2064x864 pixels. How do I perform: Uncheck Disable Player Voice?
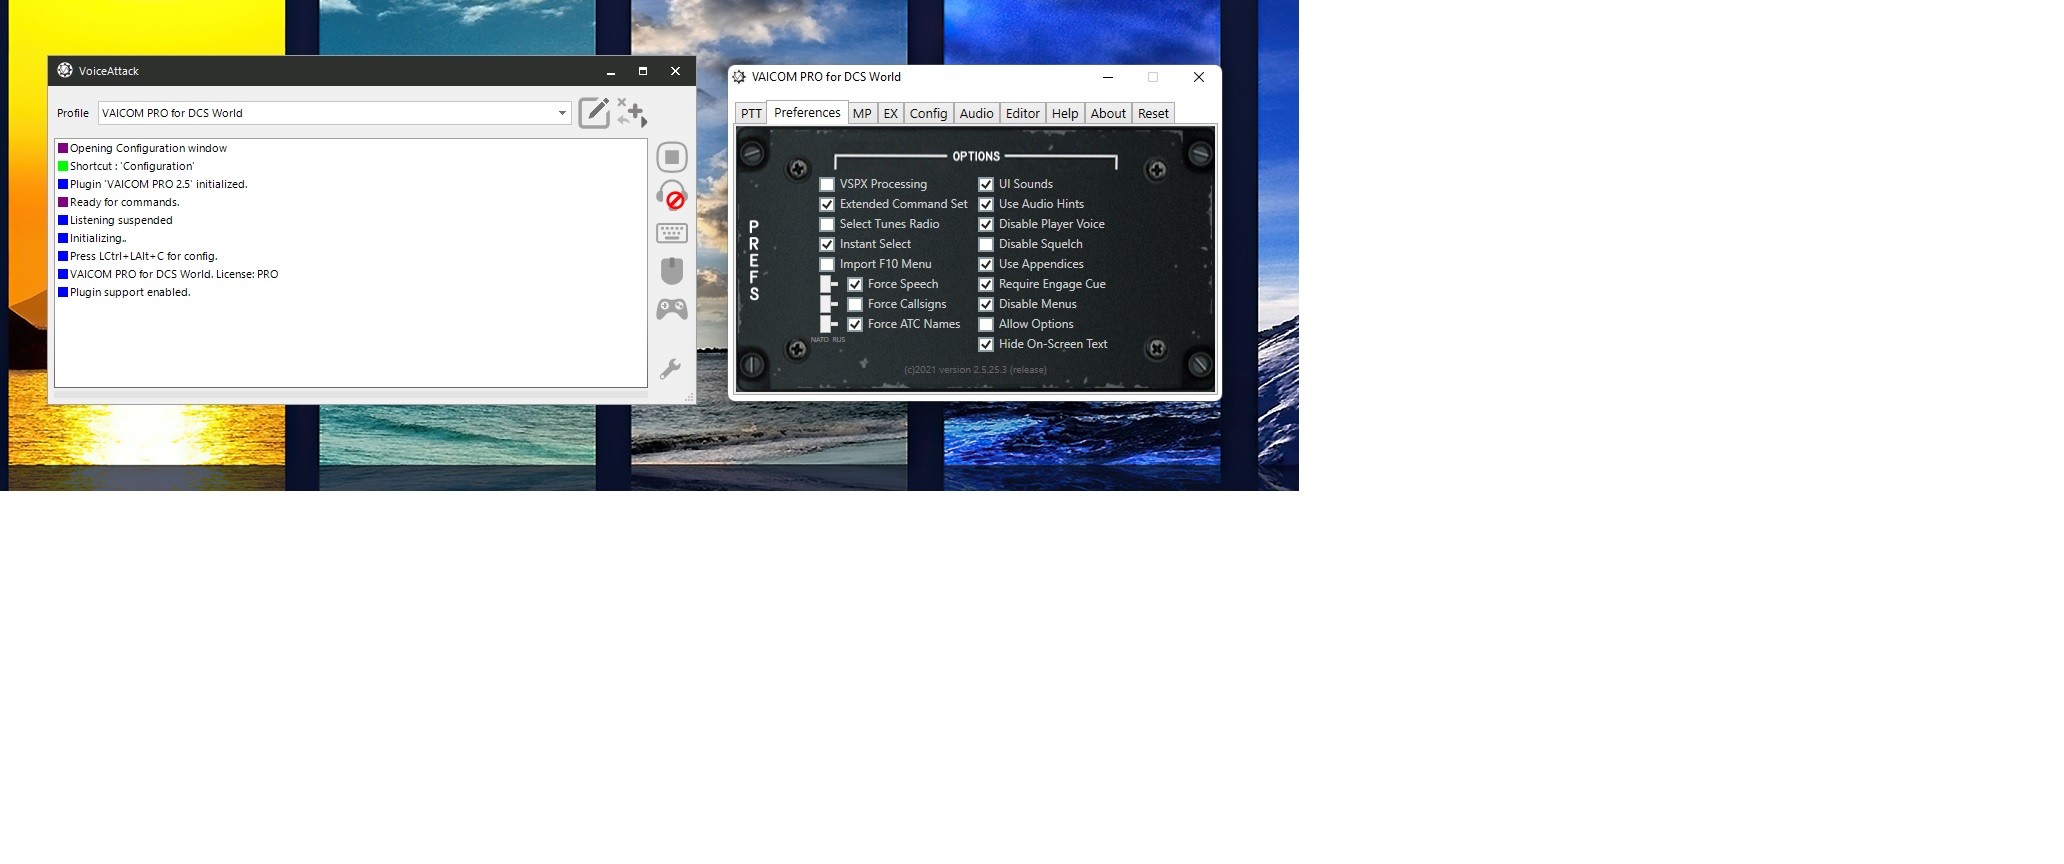tap(986, 224)
